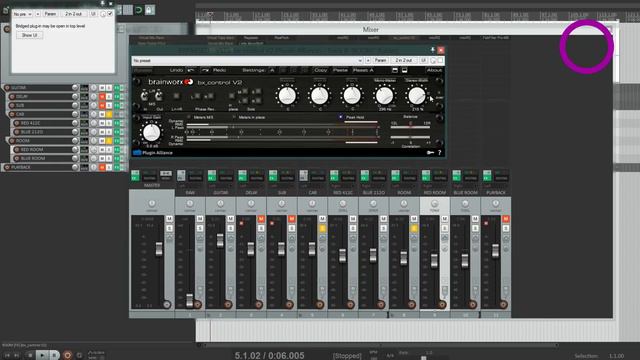640x360 pixels.
Task: Click Show UI in the bridged plug-in window
Action: coord(29,35)
